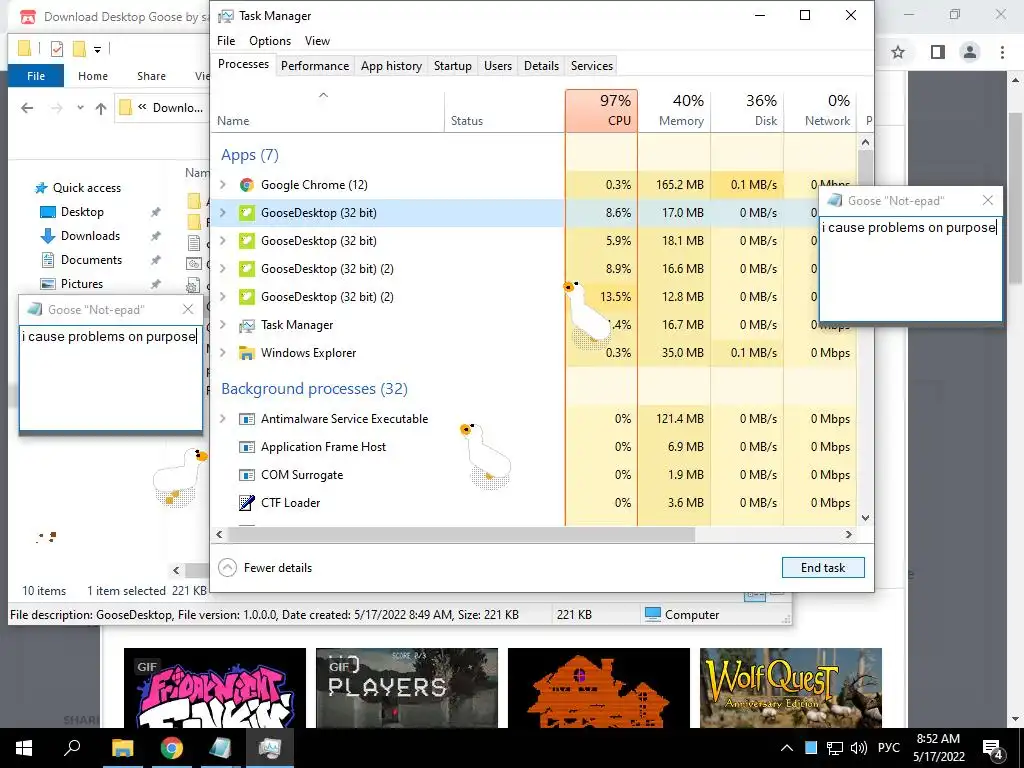Click the process list scroll-down arrow
This screenshot has height=768, width=1024.
(865, 518)
